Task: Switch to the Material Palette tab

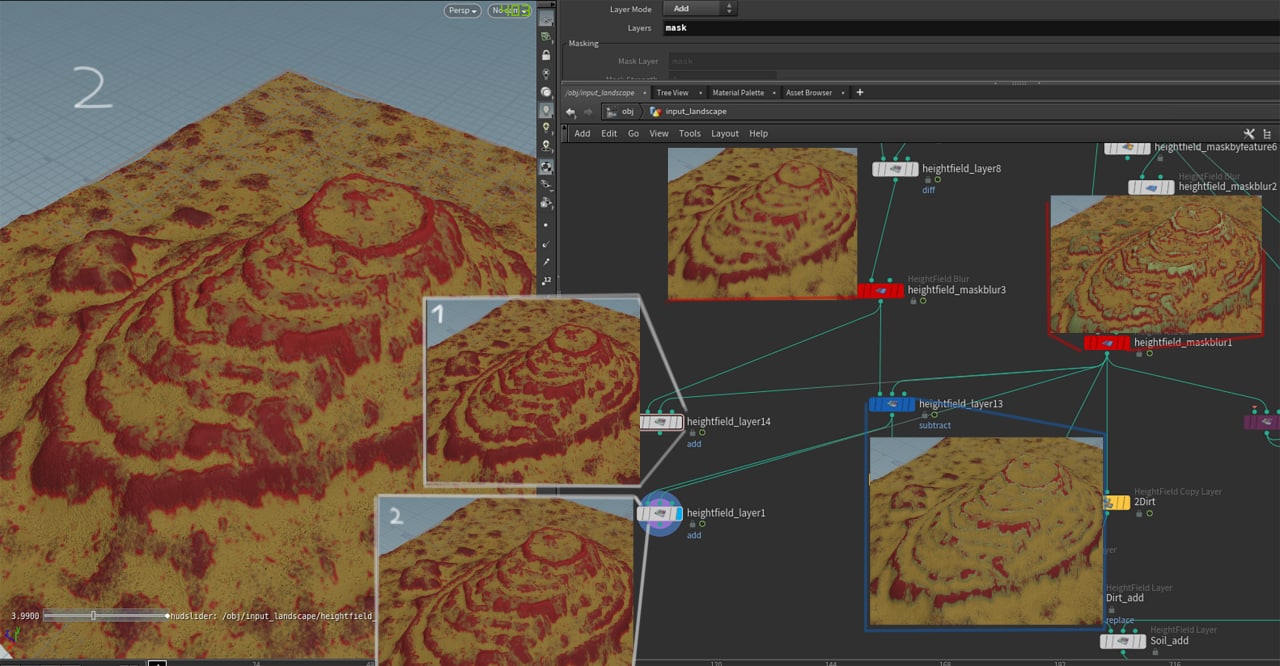Action: [x=738, y=92]
